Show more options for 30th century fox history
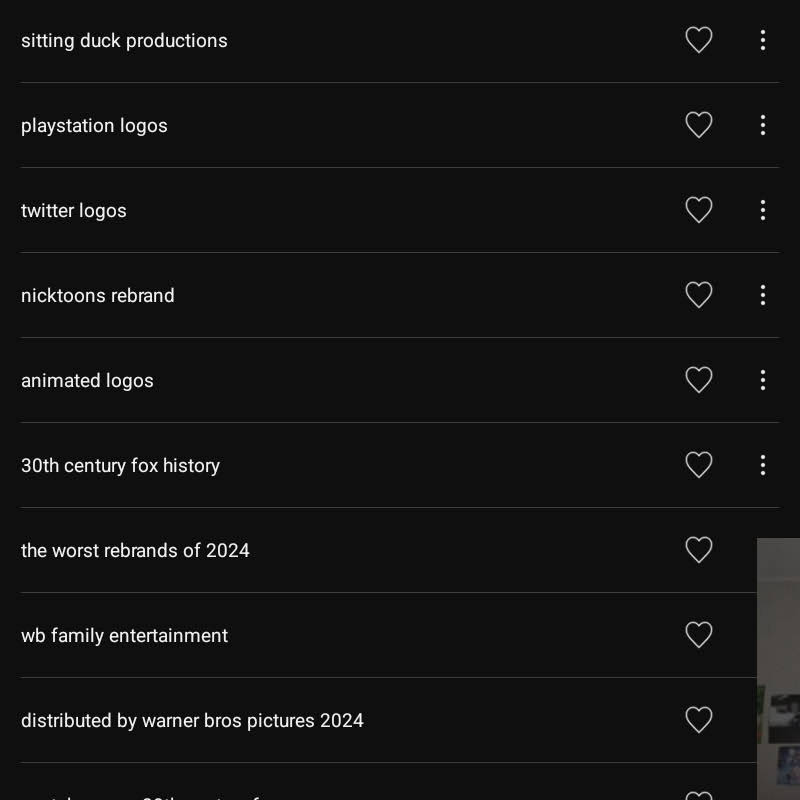Screen dimensions: 800x800 763,465
